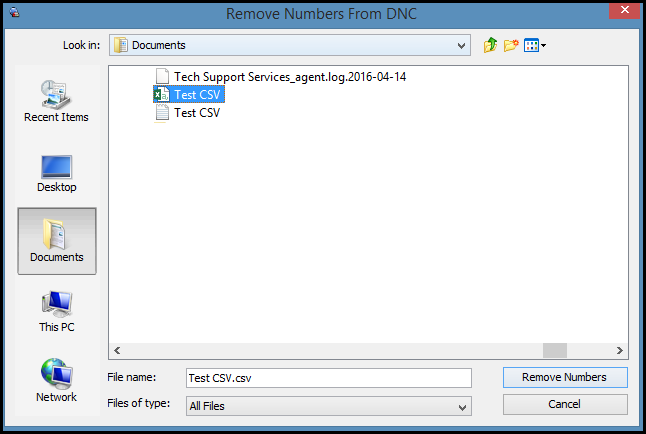This screenshot has width=646, height=434.
Task: Open This PC in sidebar
Action: click(x=56, y=311)
